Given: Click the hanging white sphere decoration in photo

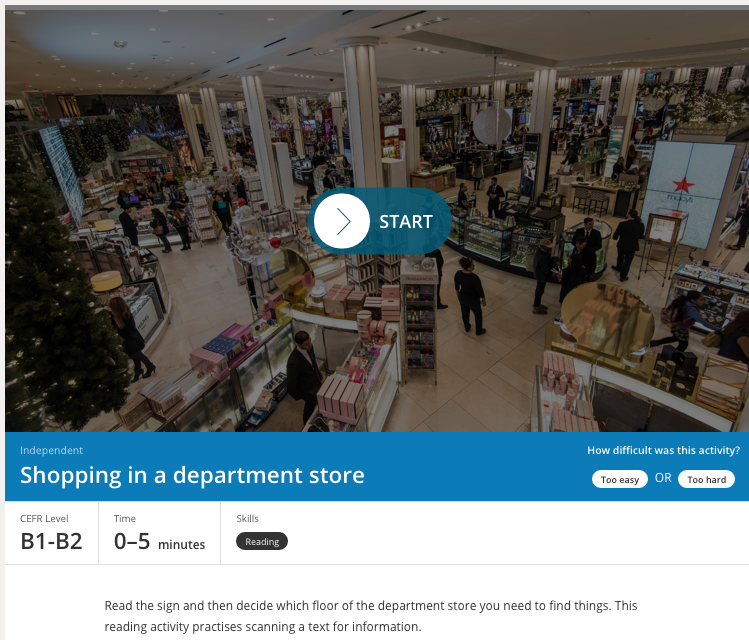Looking at the screenshot, I should point(492,125).
